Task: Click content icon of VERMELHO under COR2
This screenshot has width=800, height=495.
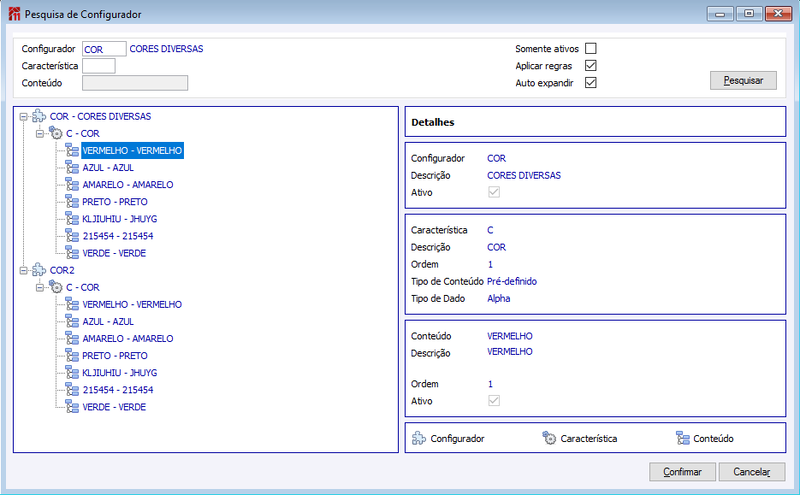Action: point(72,305)
